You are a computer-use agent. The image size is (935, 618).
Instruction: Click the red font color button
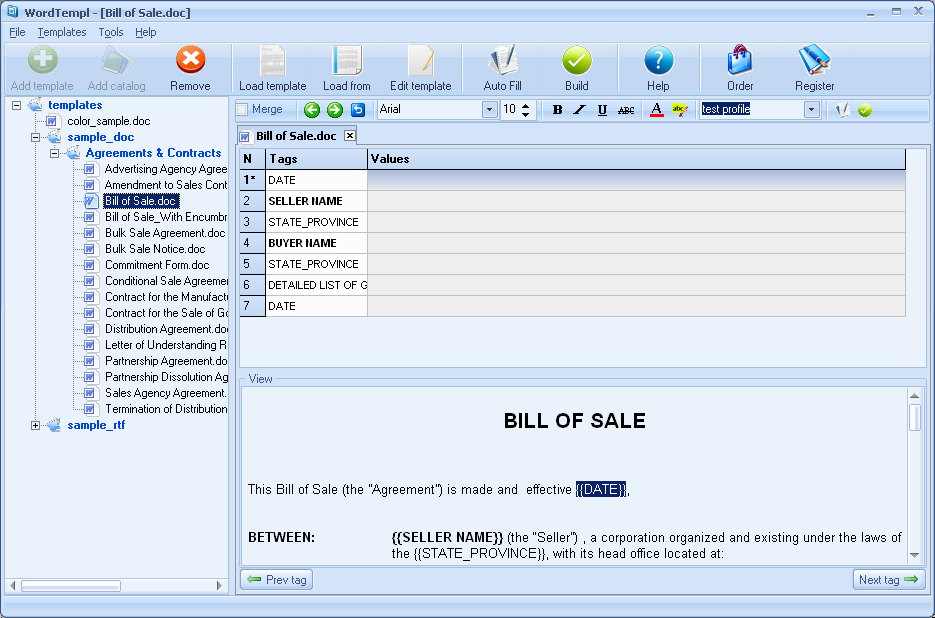pos(656,110)
